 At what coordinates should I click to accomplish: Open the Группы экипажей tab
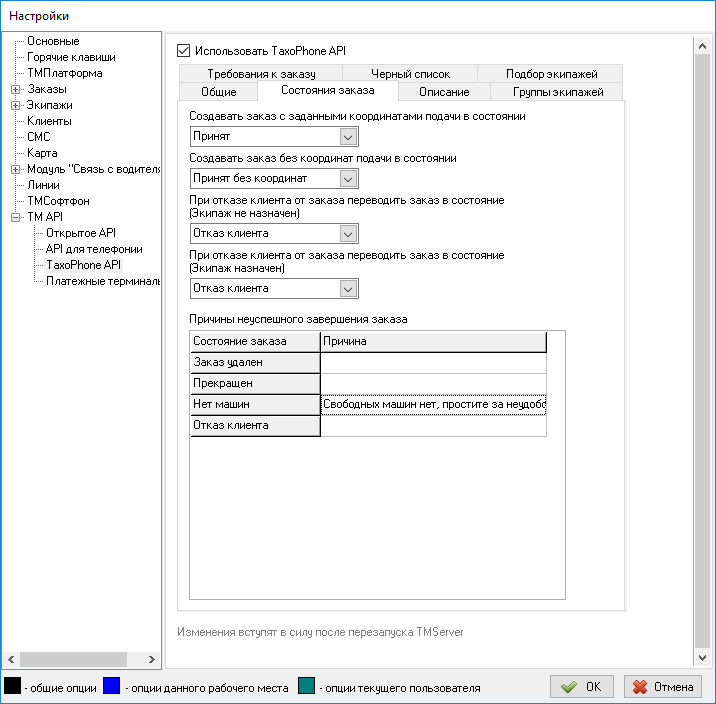[558, 92]
